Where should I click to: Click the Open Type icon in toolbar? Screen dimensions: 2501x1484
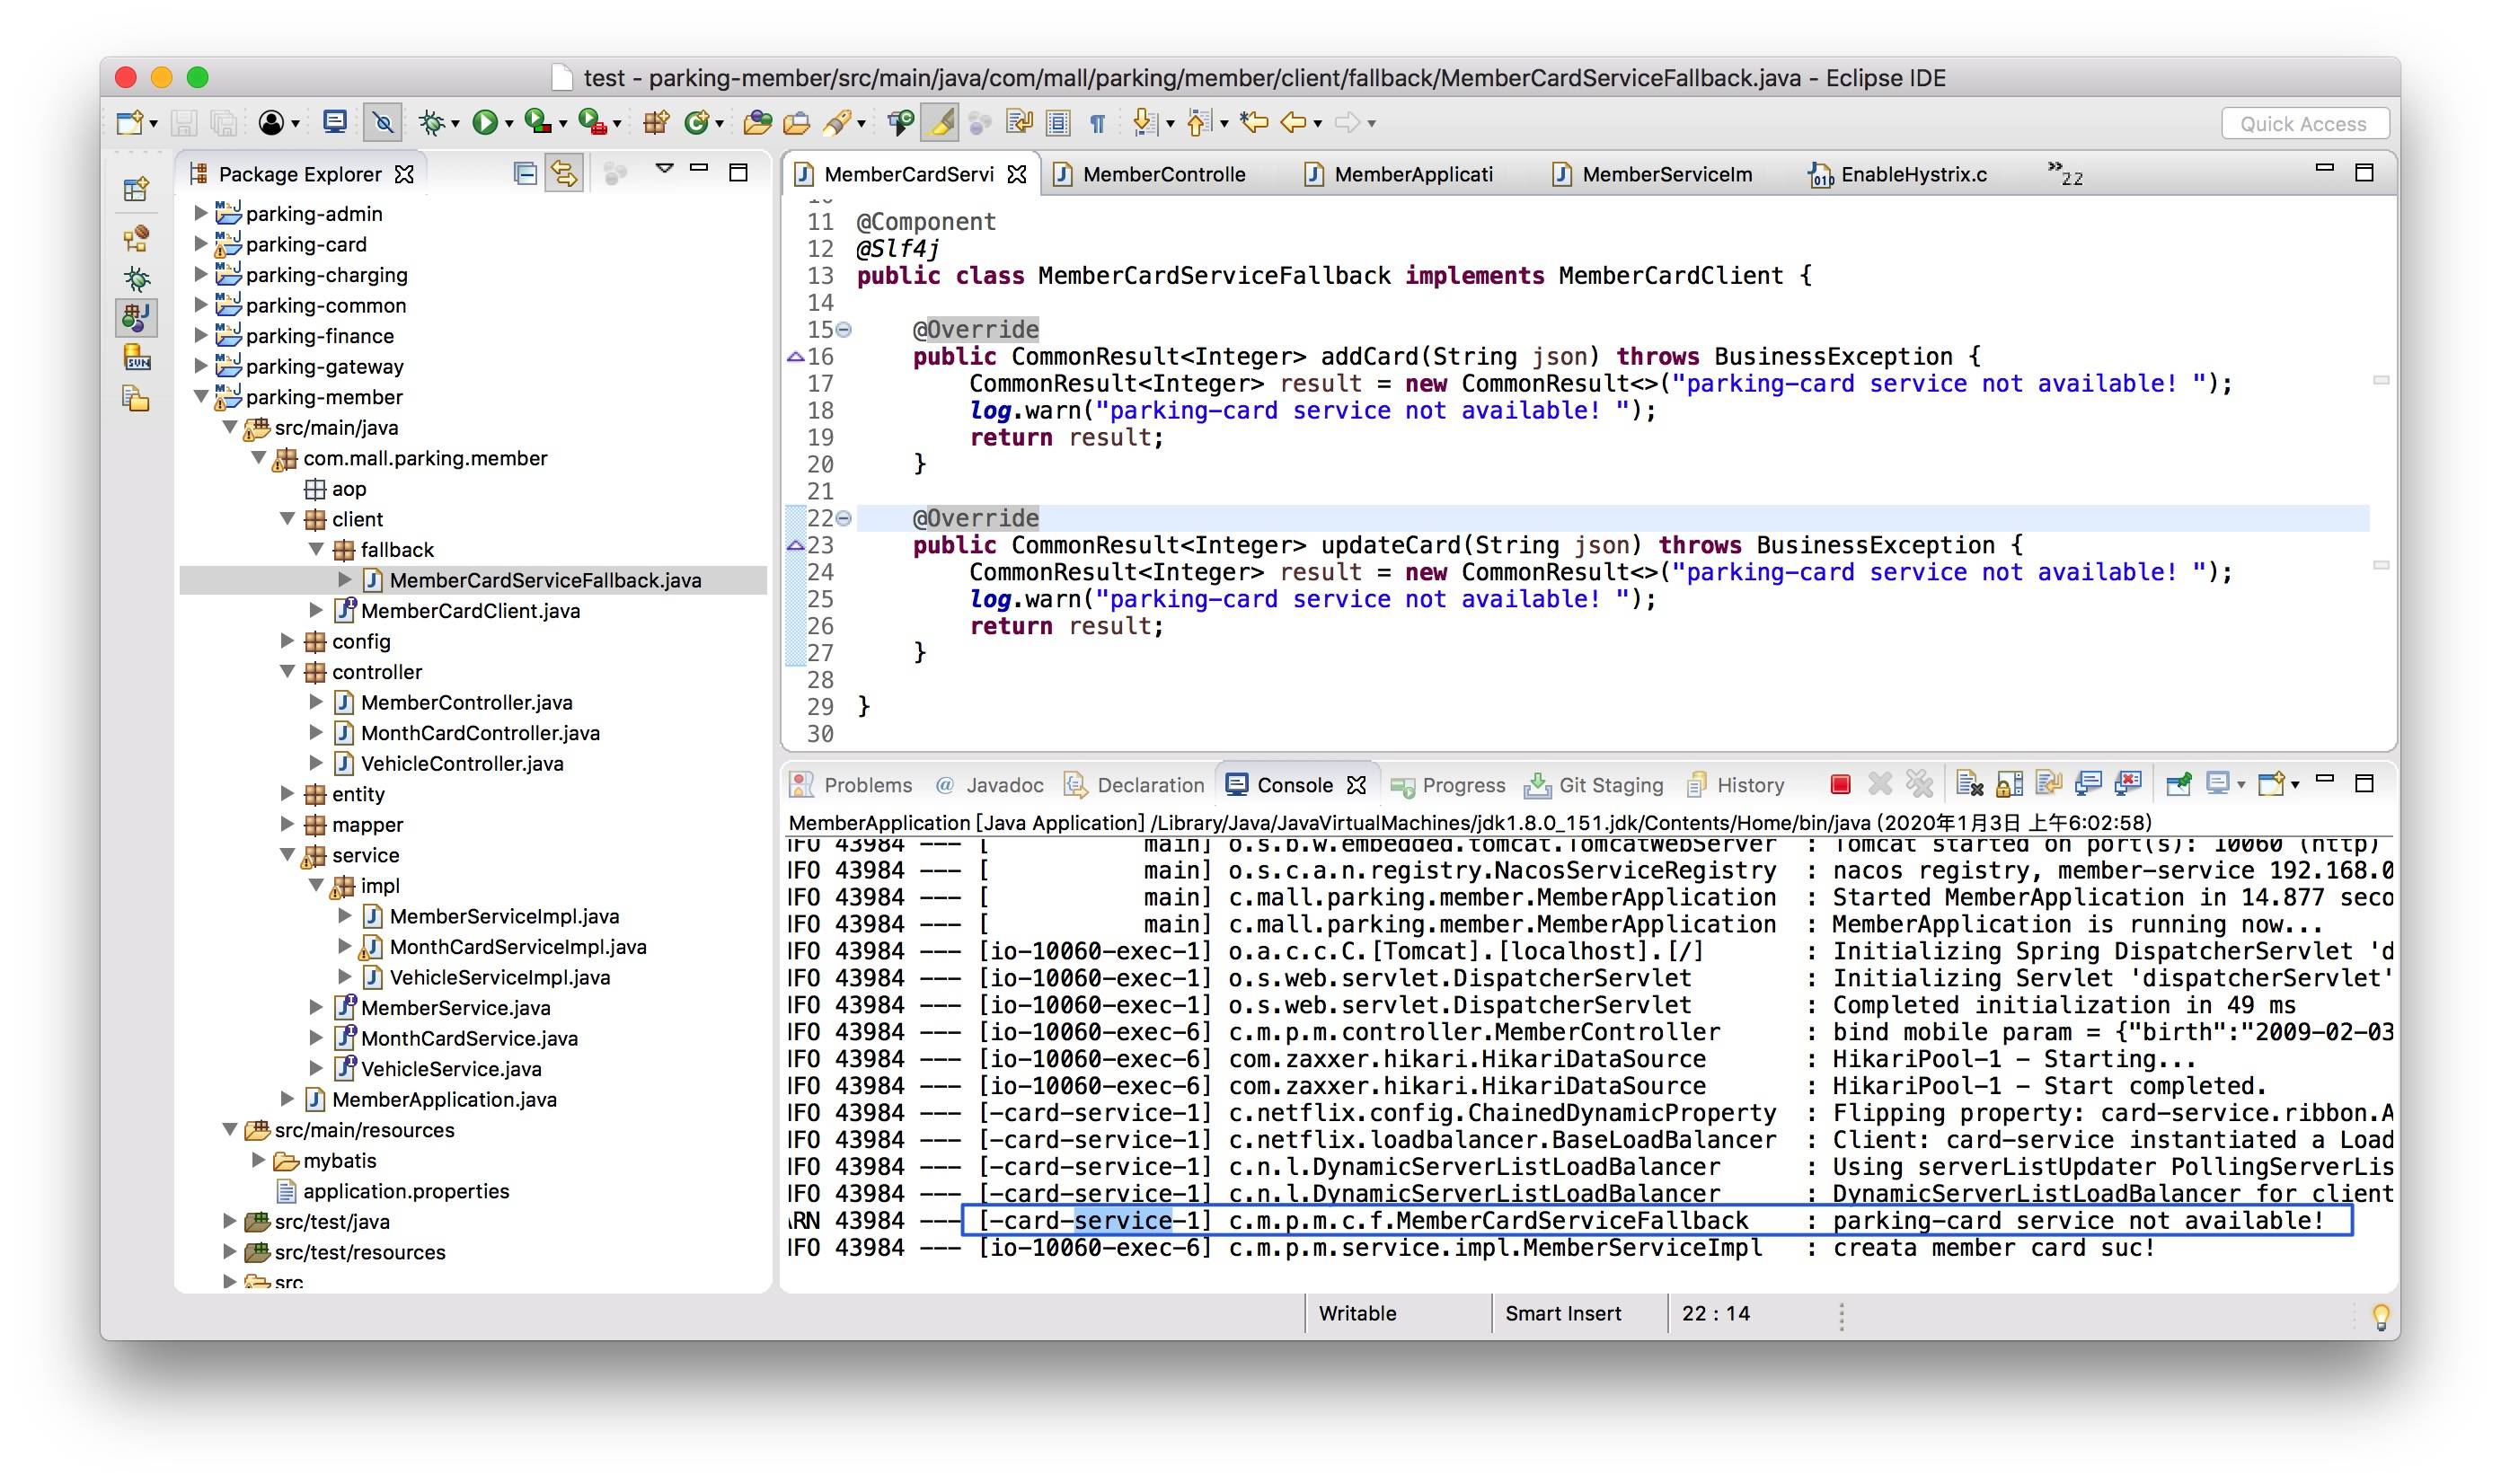tap(757, 123)
